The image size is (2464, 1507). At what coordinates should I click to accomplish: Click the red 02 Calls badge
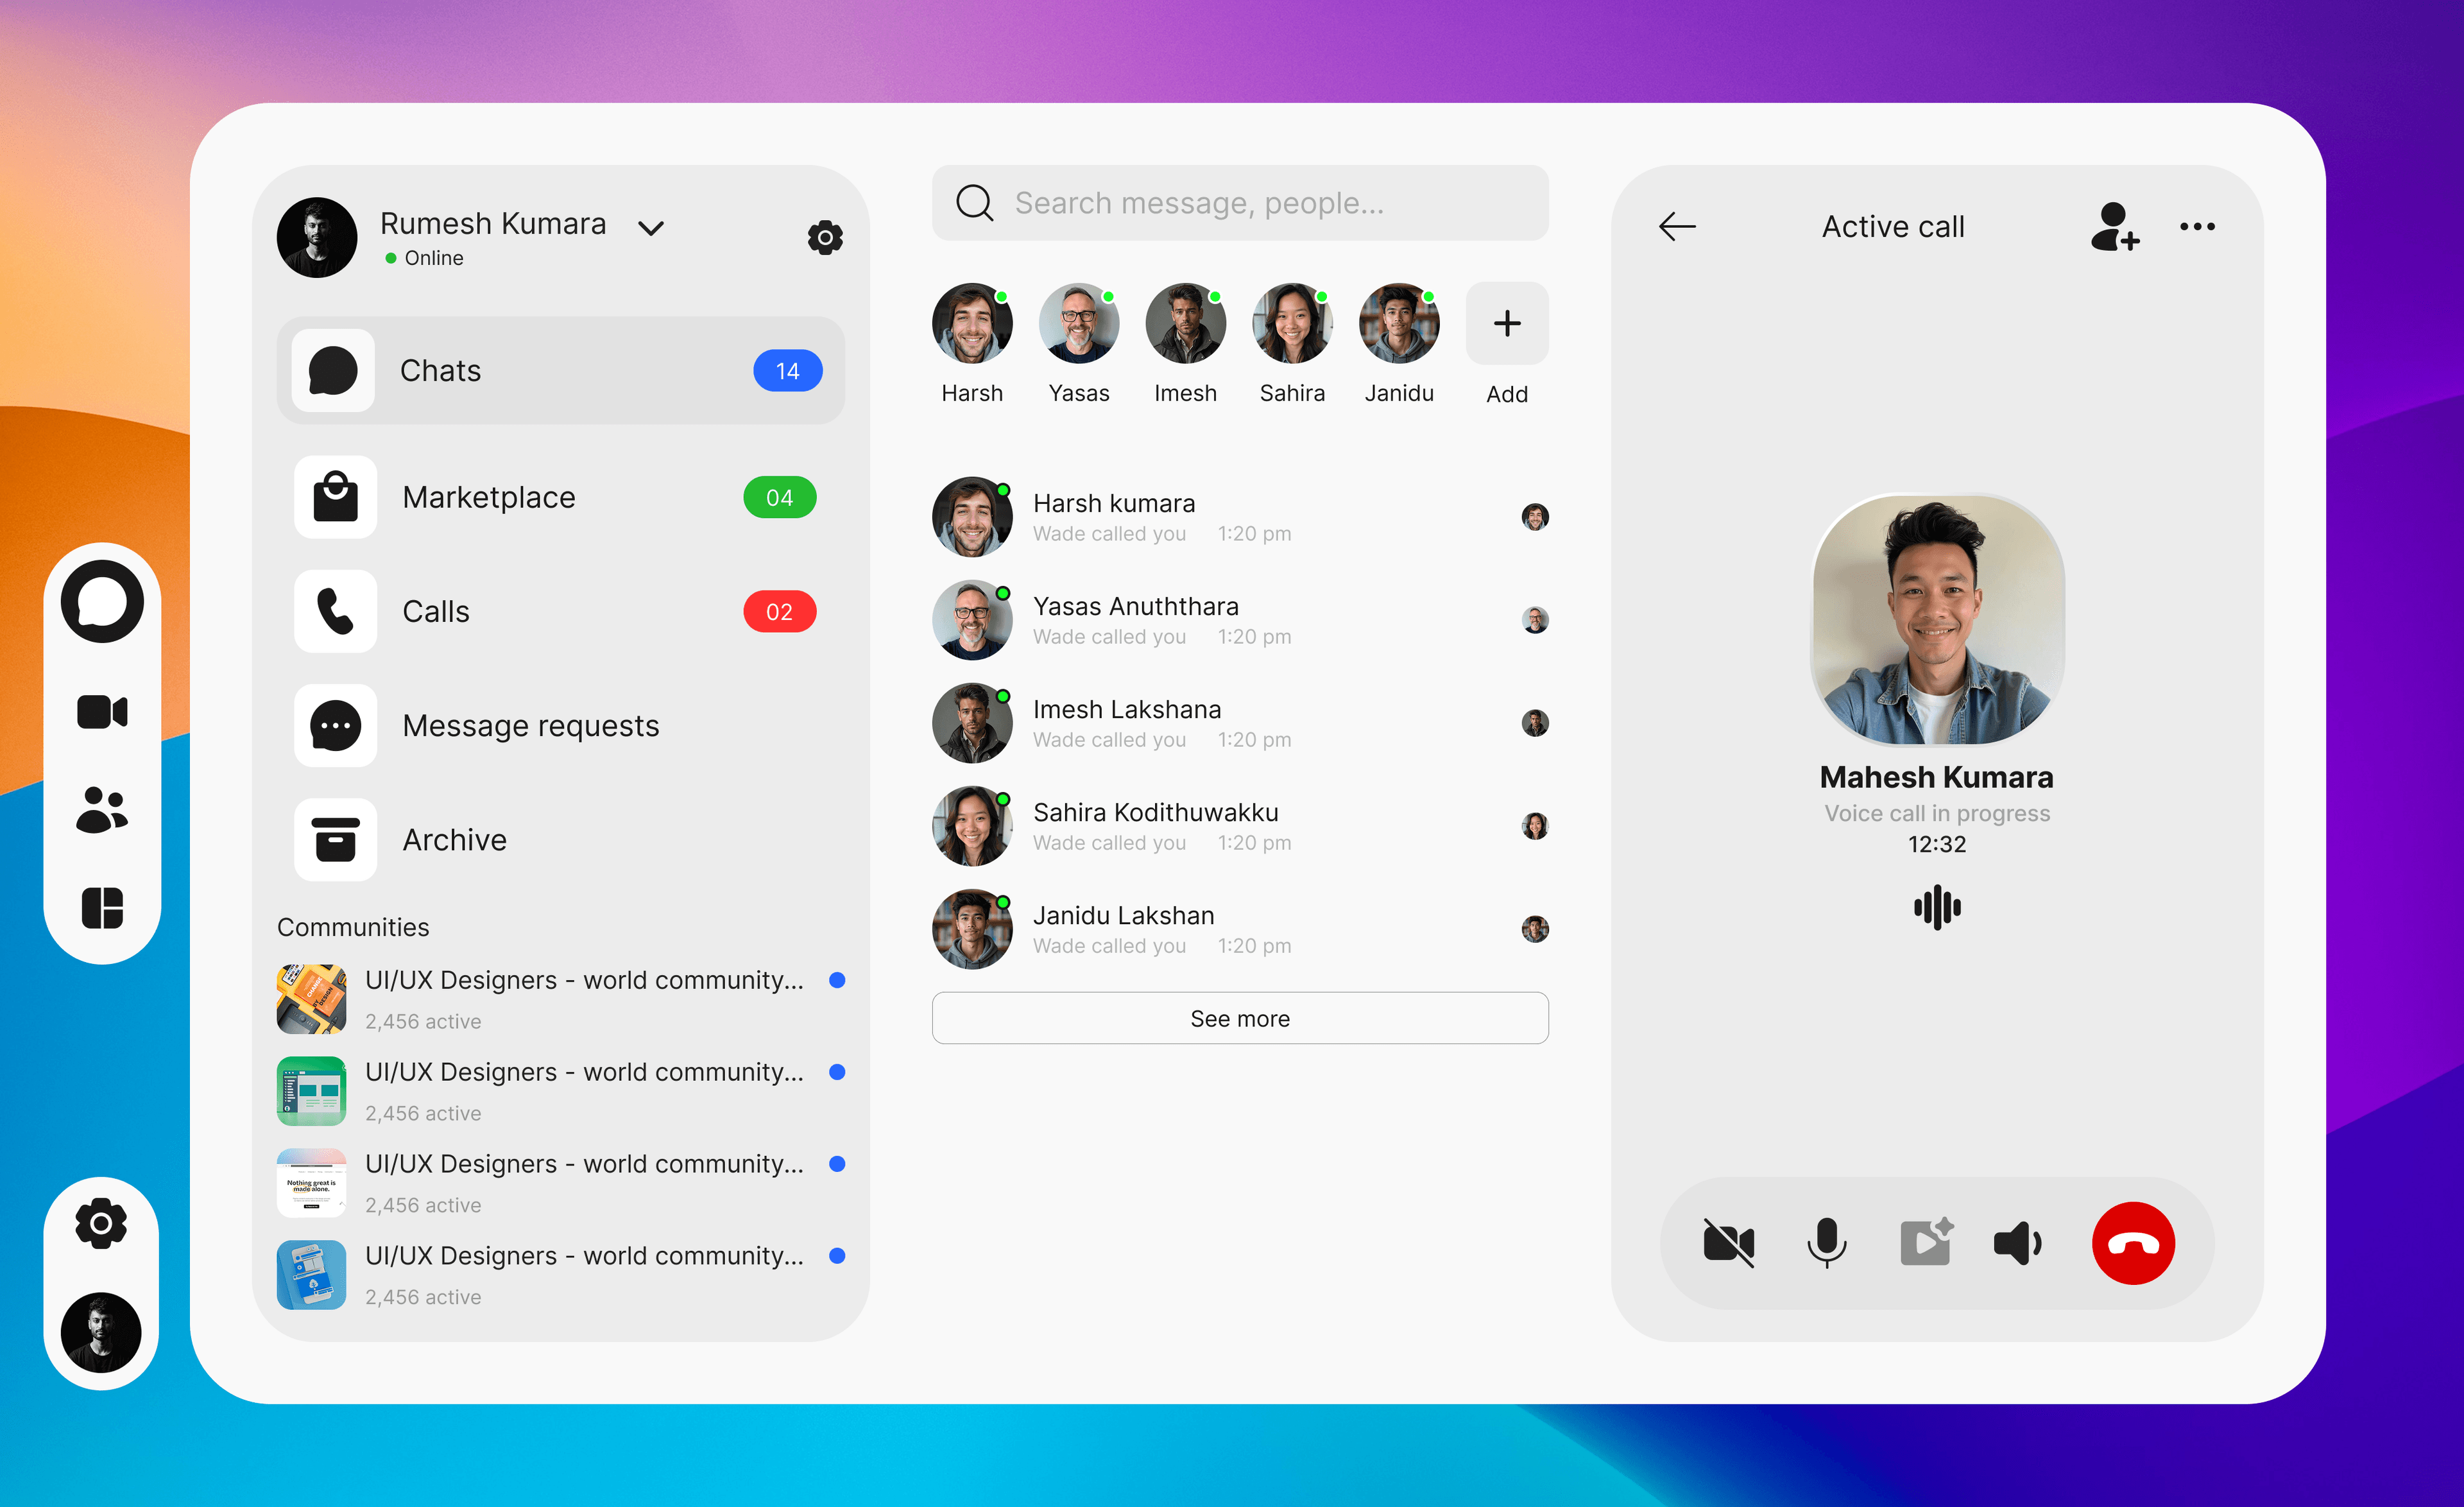[x=780, y=611]
